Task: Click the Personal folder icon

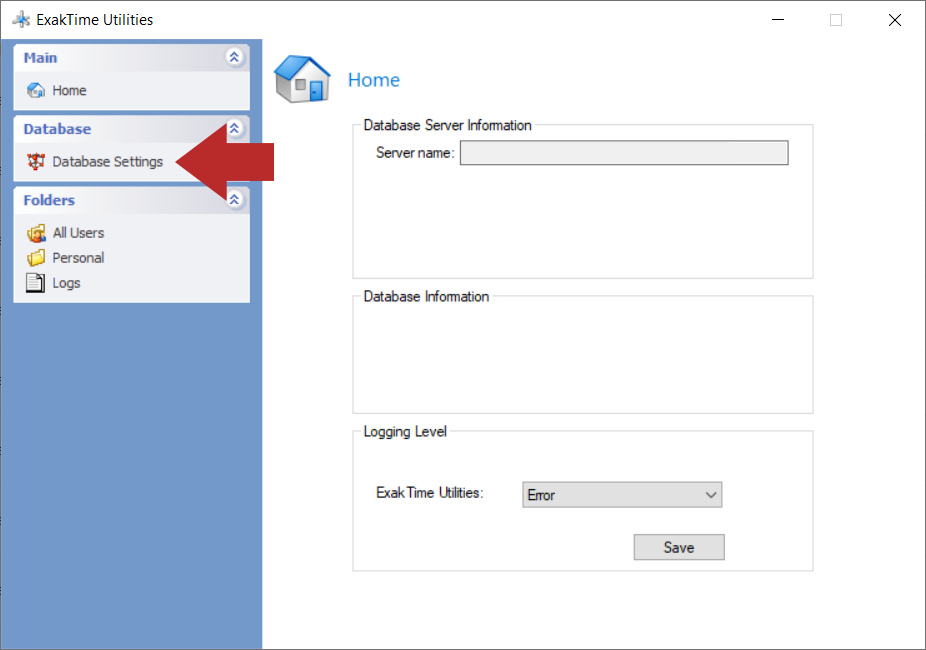Action: tap(35, 258)
